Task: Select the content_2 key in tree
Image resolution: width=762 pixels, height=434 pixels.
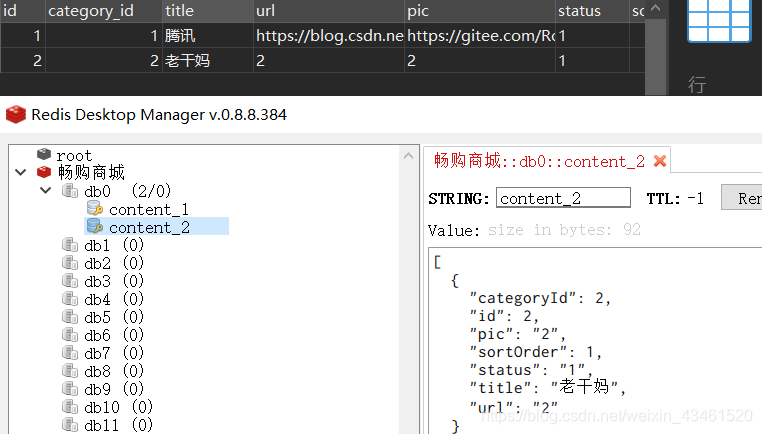Action: click(149, 227)
